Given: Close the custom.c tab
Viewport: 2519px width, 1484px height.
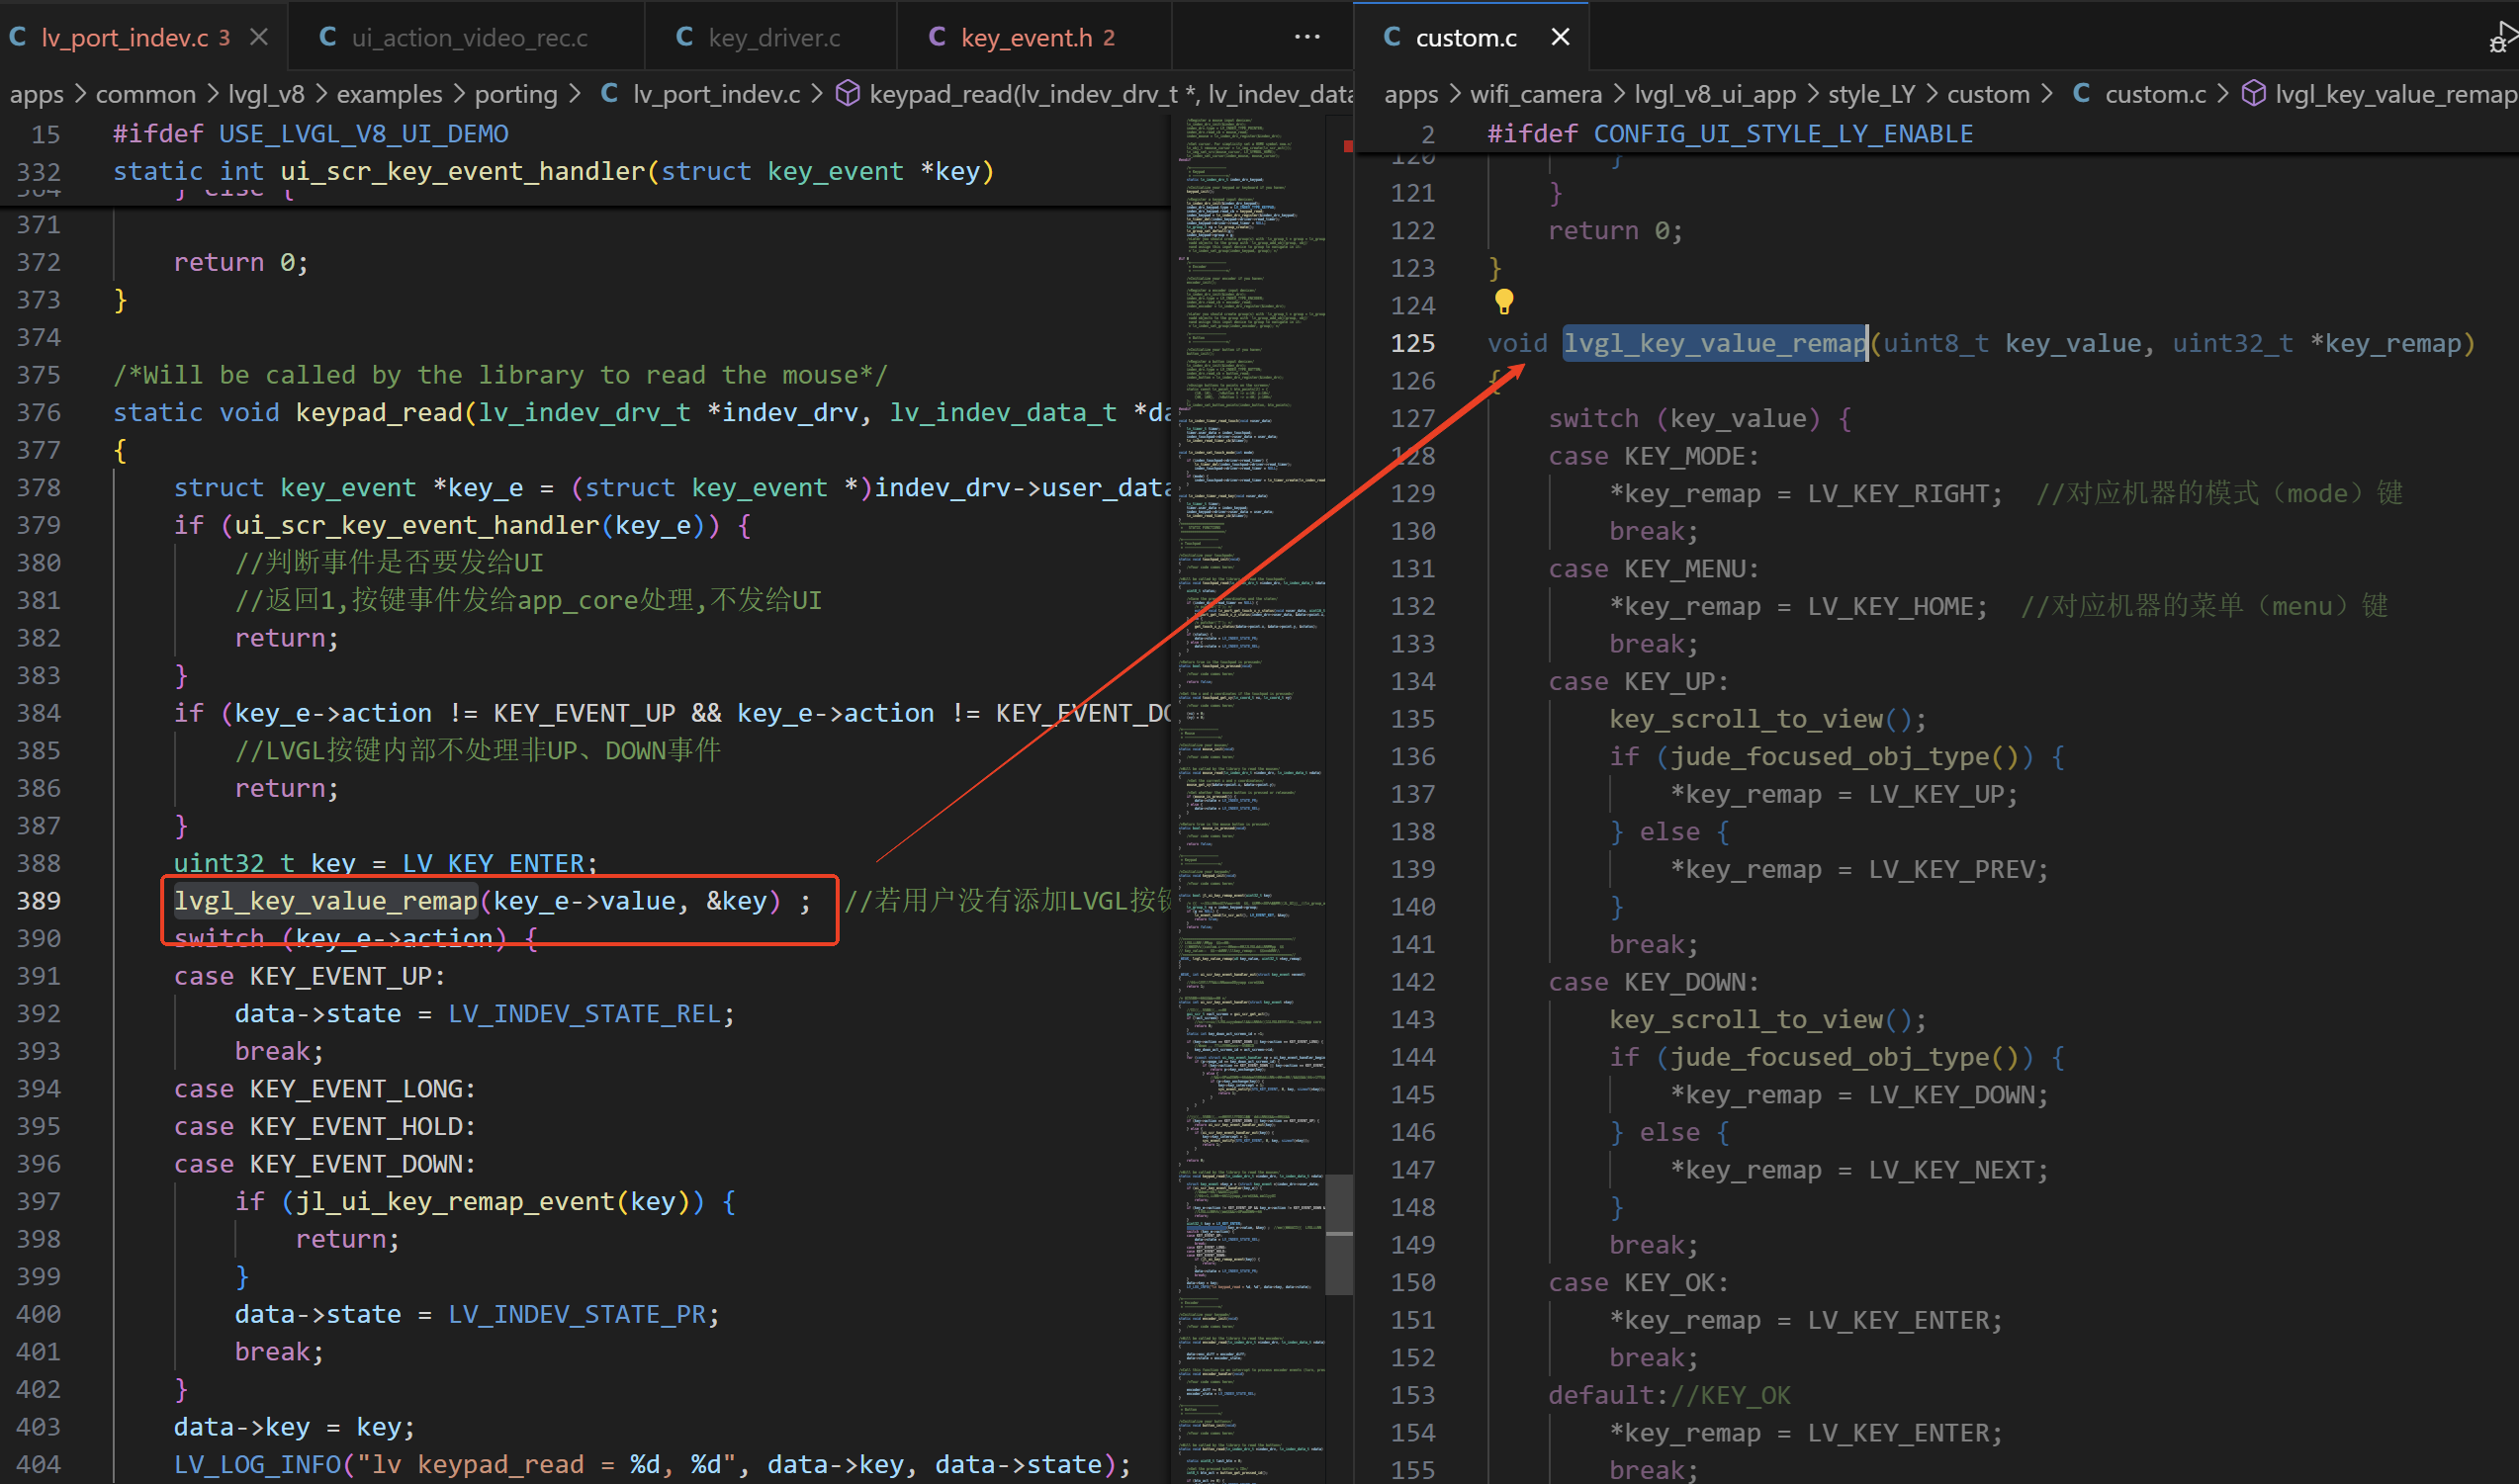Looking at the screenshot, I should tap(1559, 38).
